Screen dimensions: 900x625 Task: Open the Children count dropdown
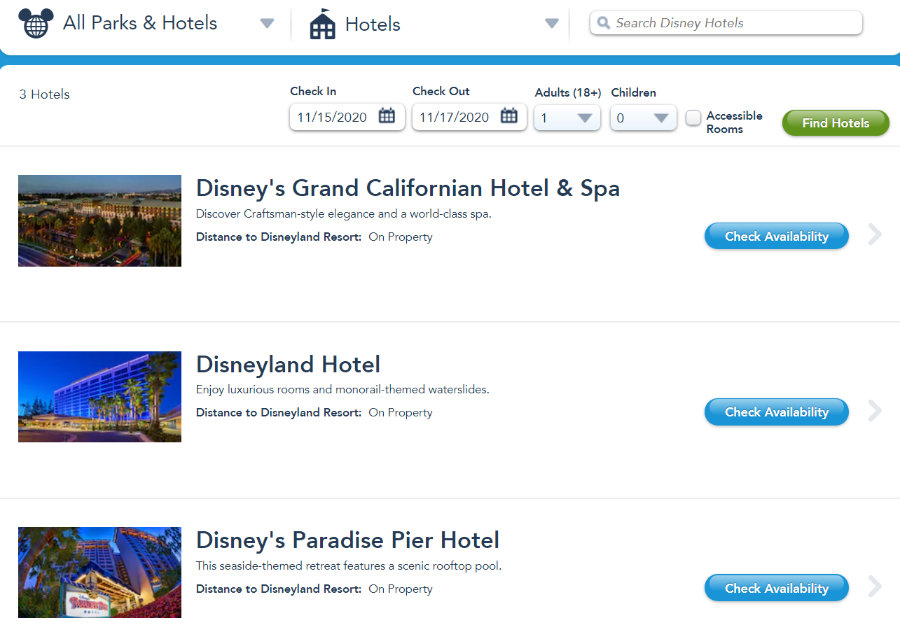644,118
